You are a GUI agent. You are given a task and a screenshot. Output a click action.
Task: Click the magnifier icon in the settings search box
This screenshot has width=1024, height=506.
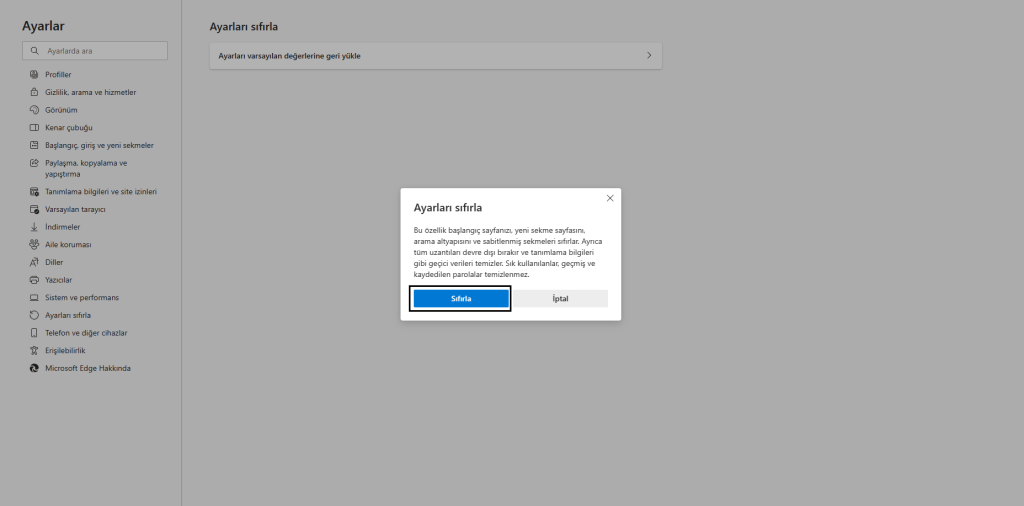coord(35,50)
